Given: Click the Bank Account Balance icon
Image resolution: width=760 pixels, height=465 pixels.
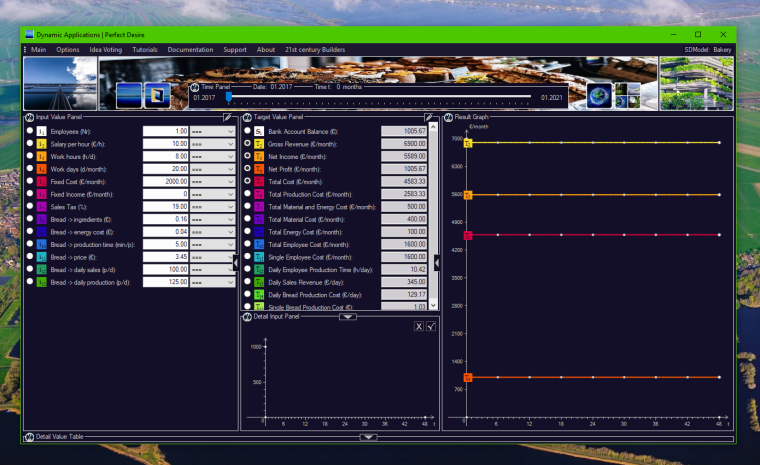Looking at the screenshot, I should [x=258, y=131].
